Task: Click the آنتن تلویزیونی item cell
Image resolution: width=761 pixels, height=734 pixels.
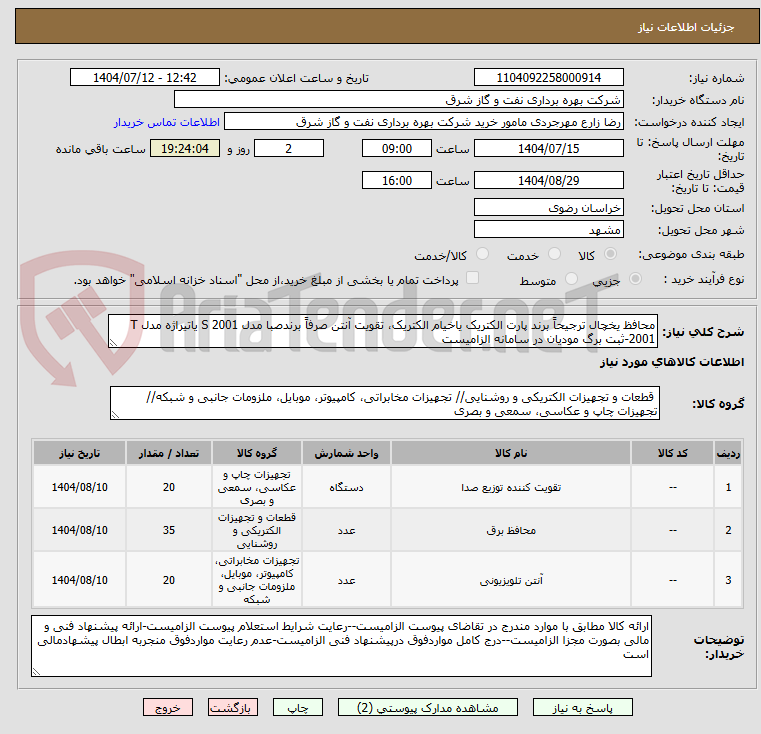Action: [x=511, y=580]
